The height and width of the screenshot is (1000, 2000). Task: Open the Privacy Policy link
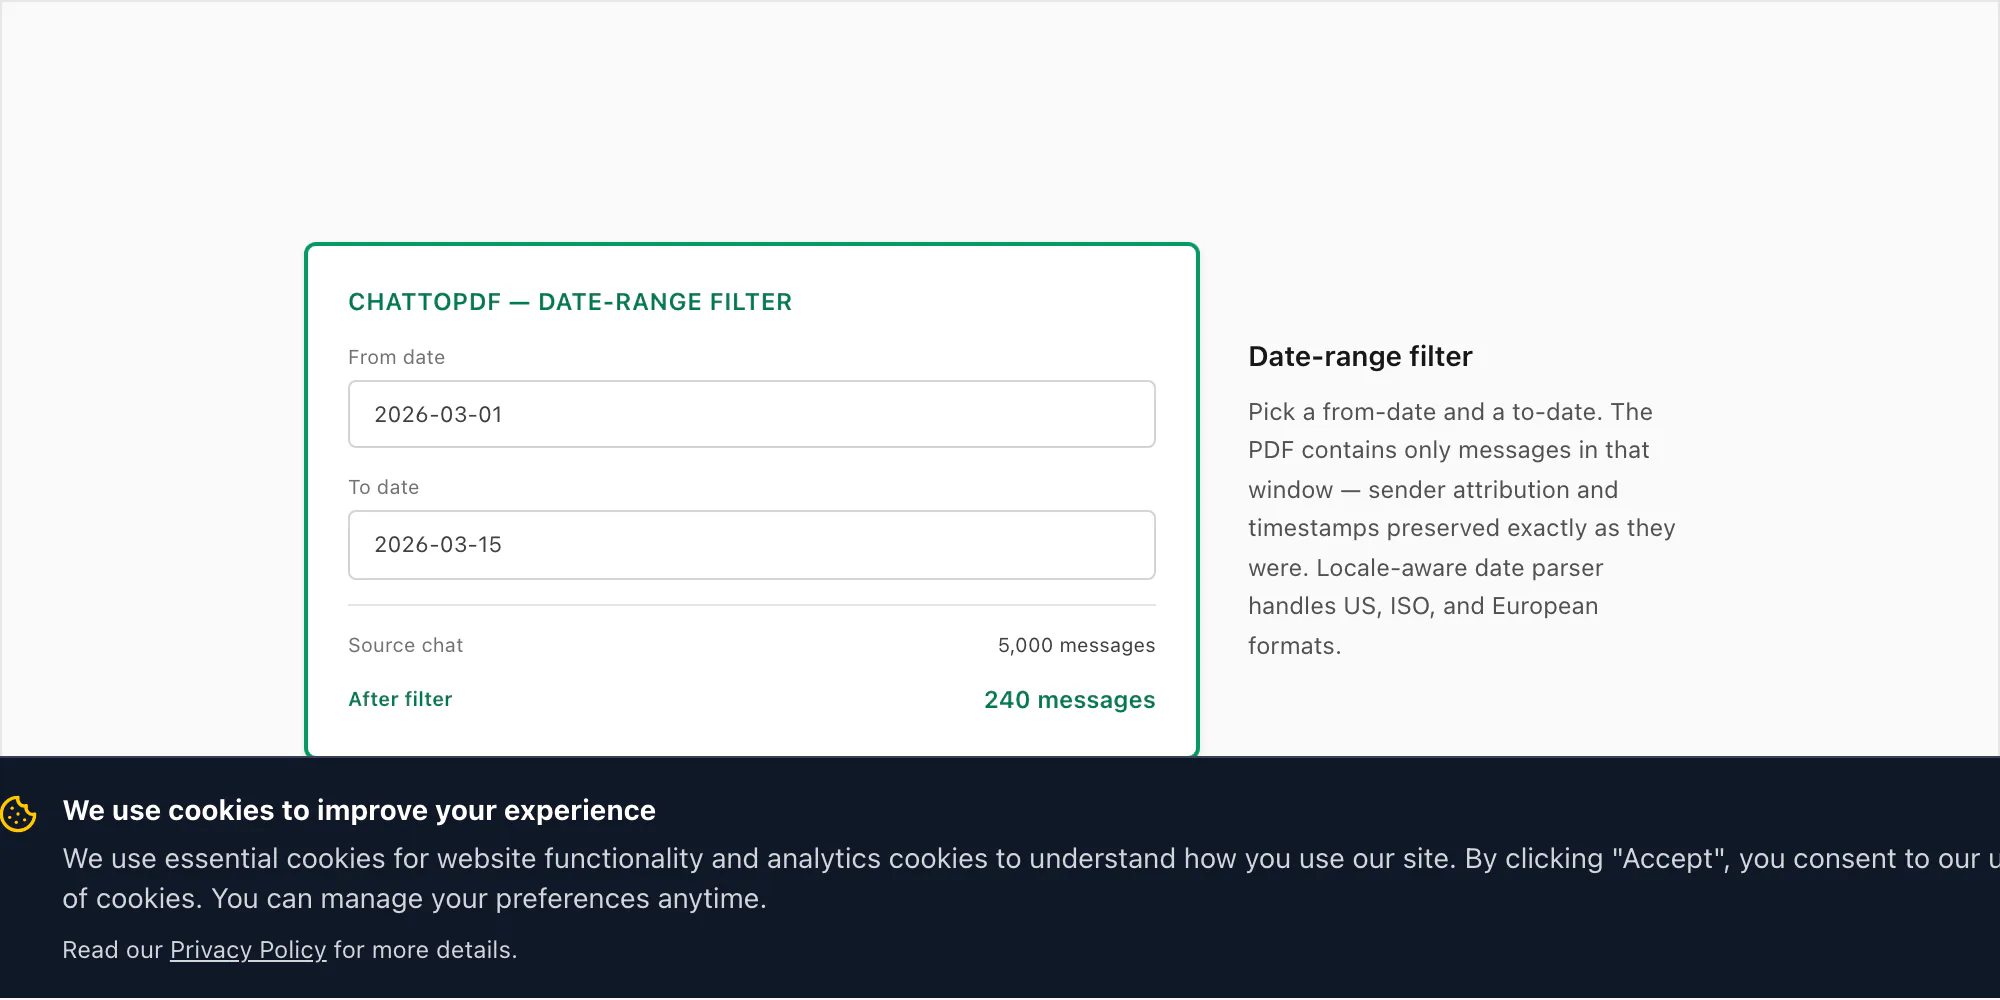248,950
